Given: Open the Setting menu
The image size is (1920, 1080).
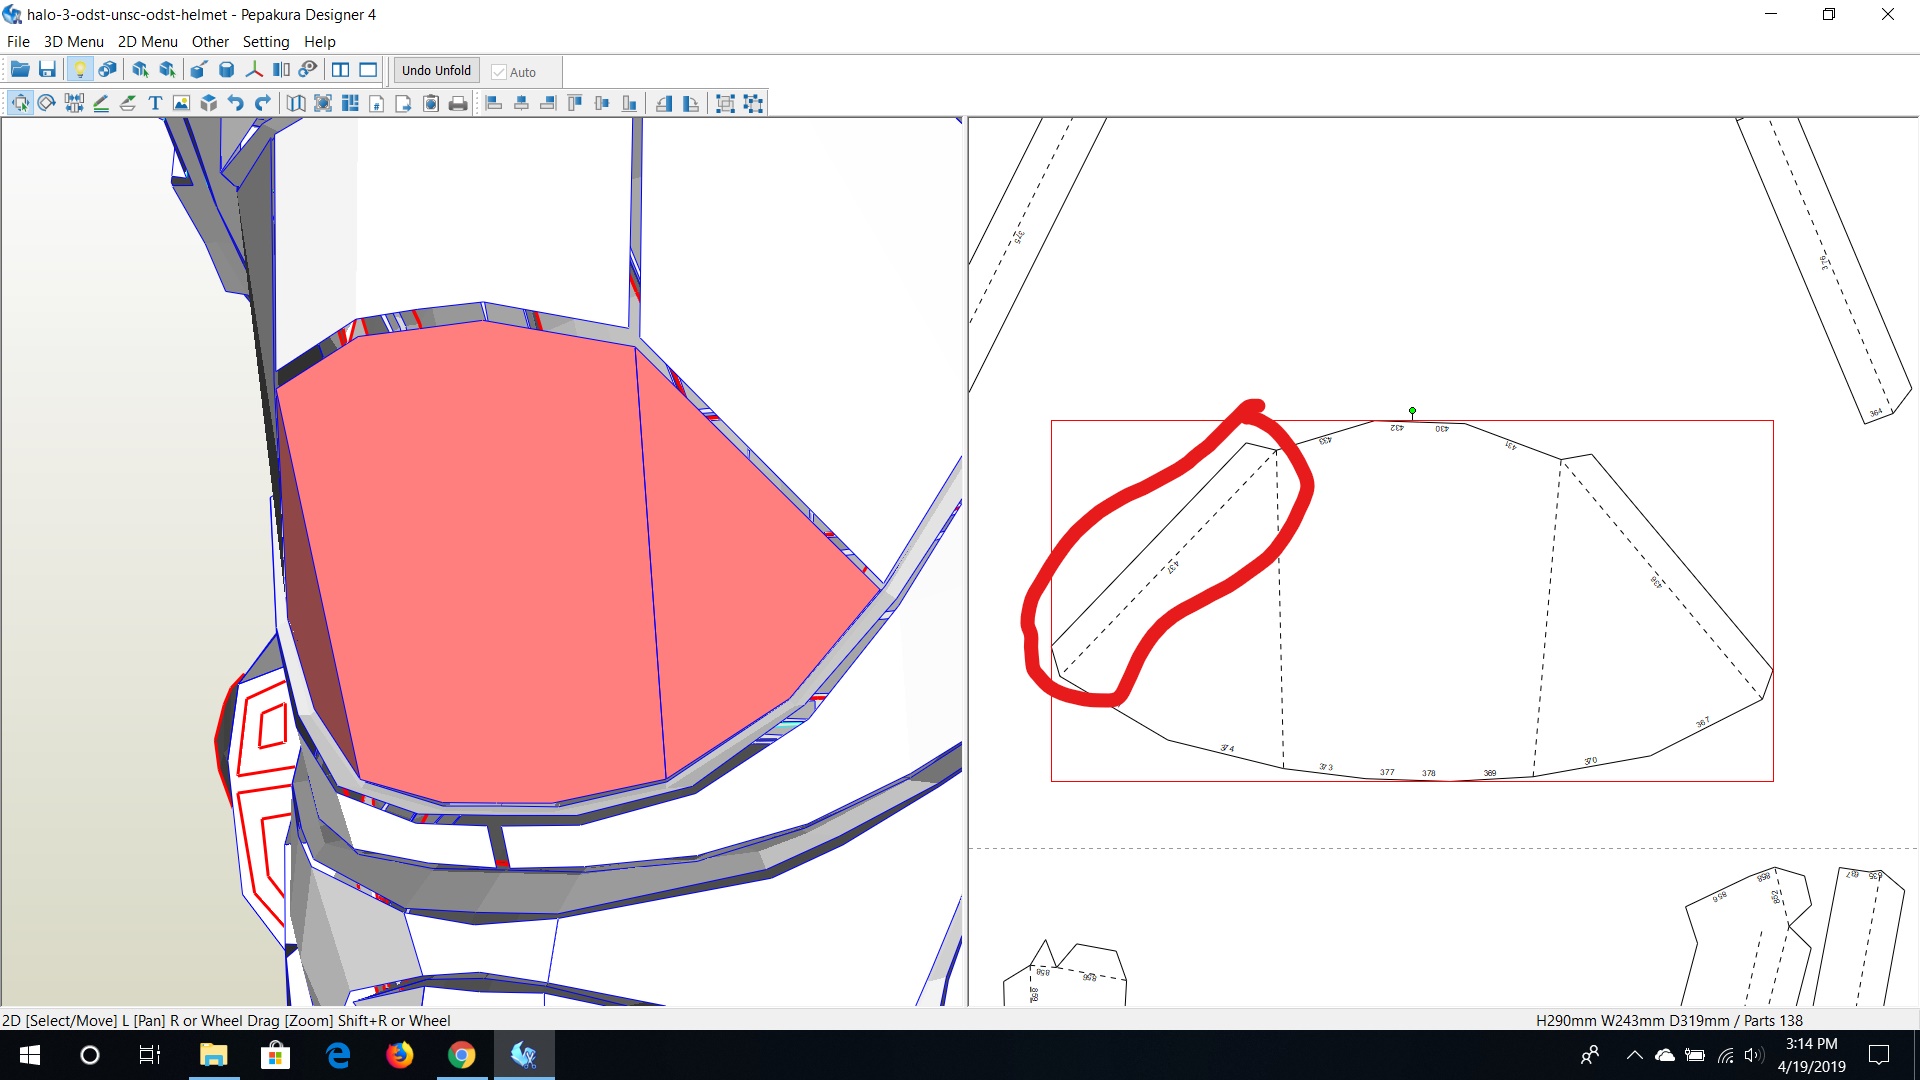Looking at the screenshot, I should point(266,42).
